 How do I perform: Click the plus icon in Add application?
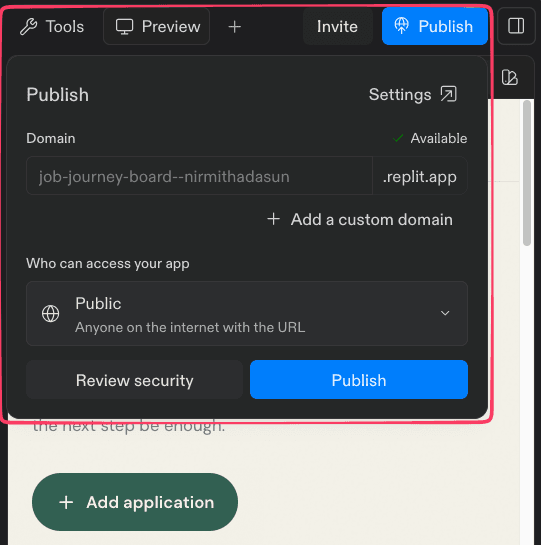[x=66, y=502]
